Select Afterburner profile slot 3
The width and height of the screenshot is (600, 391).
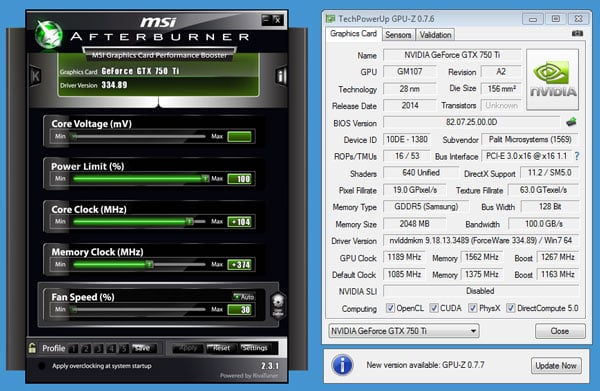[x=99, y=348]
